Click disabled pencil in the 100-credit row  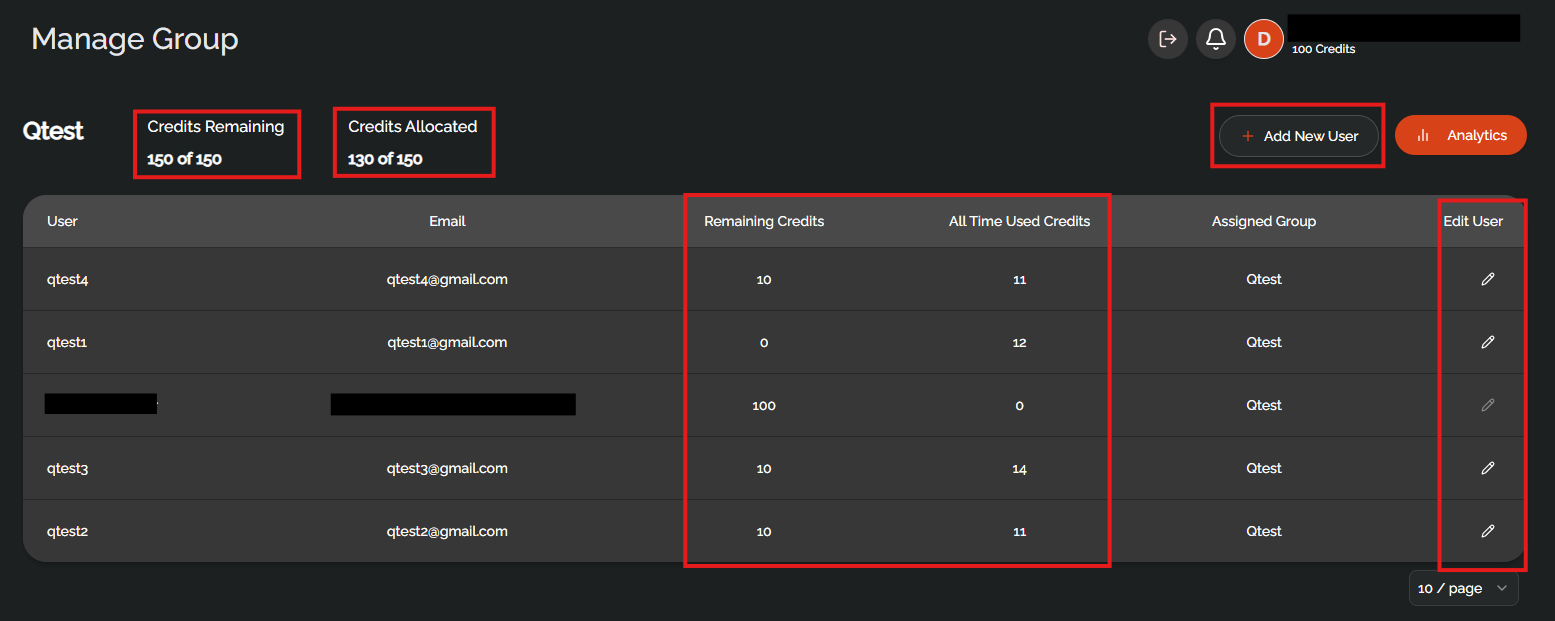click(1488, 405)
